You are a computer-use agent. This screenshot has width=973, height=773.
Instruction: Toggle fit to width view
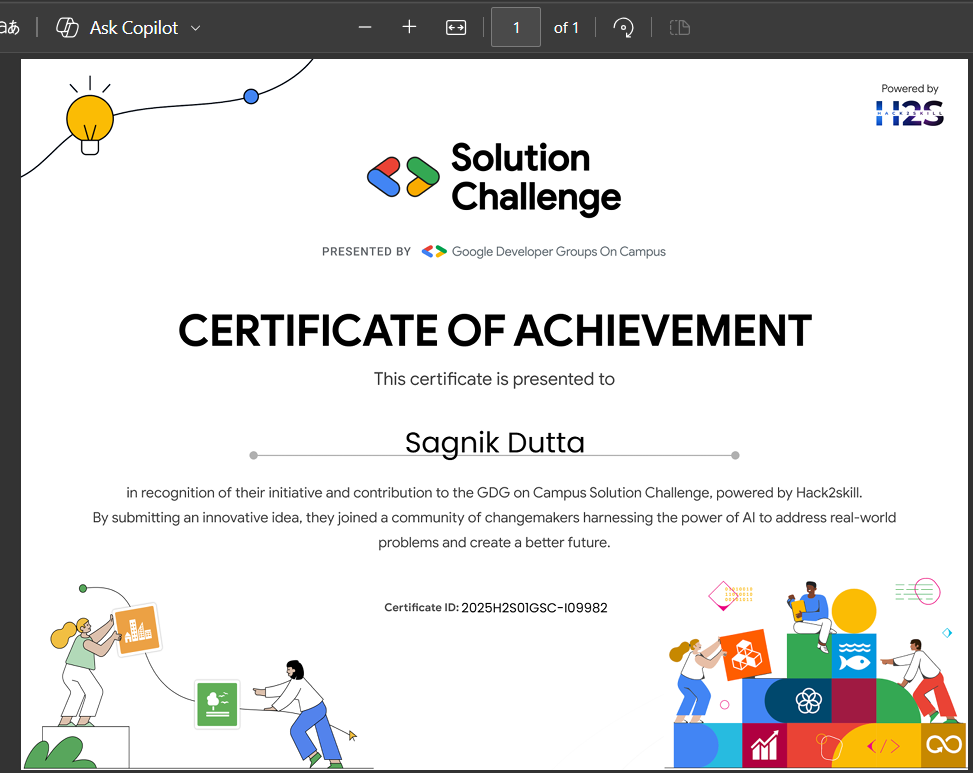pyautogui.click(x=456, y=28)
